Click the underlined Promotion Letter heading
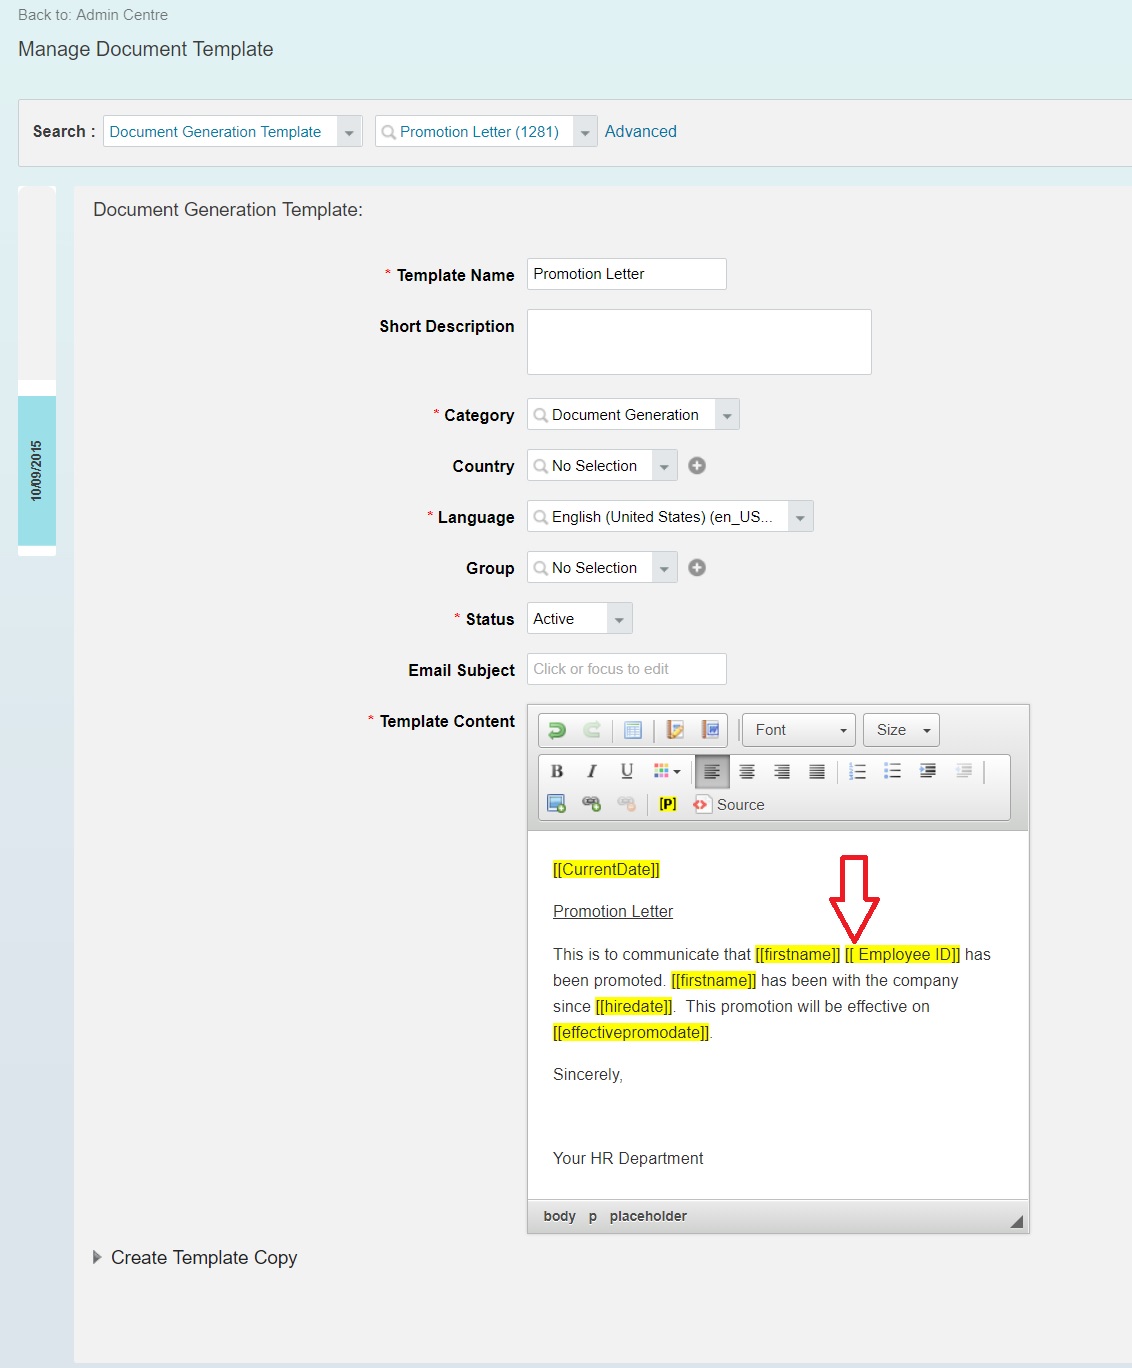 613,911
